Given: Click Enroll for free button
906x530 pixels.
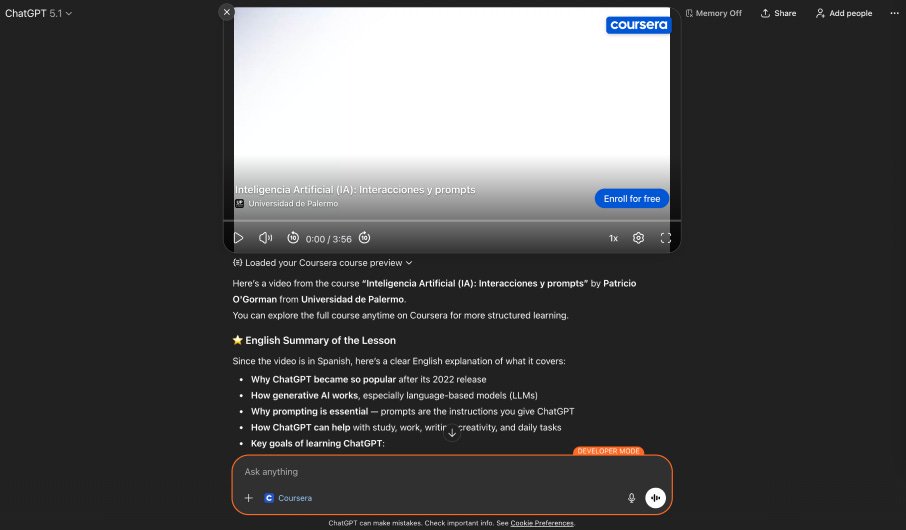Looking at the screenshot, I should tap(632, 198).
